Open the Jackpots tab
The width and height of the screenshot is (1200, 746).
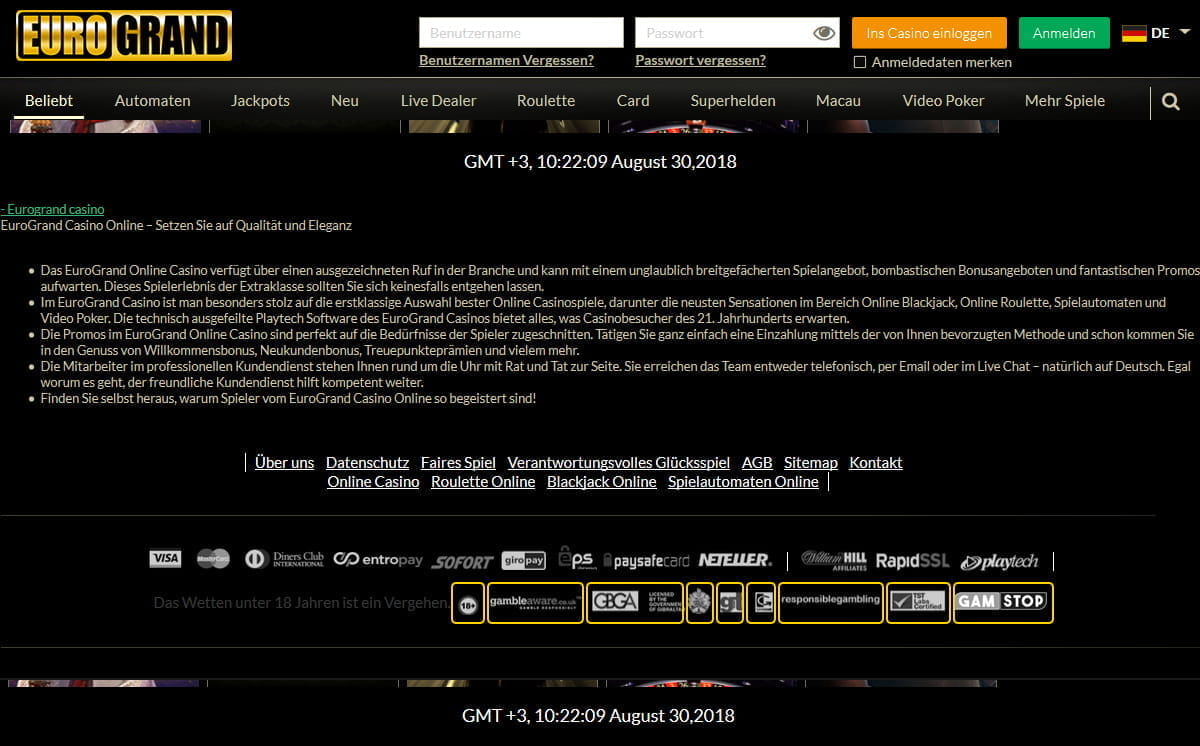point(260,100)
